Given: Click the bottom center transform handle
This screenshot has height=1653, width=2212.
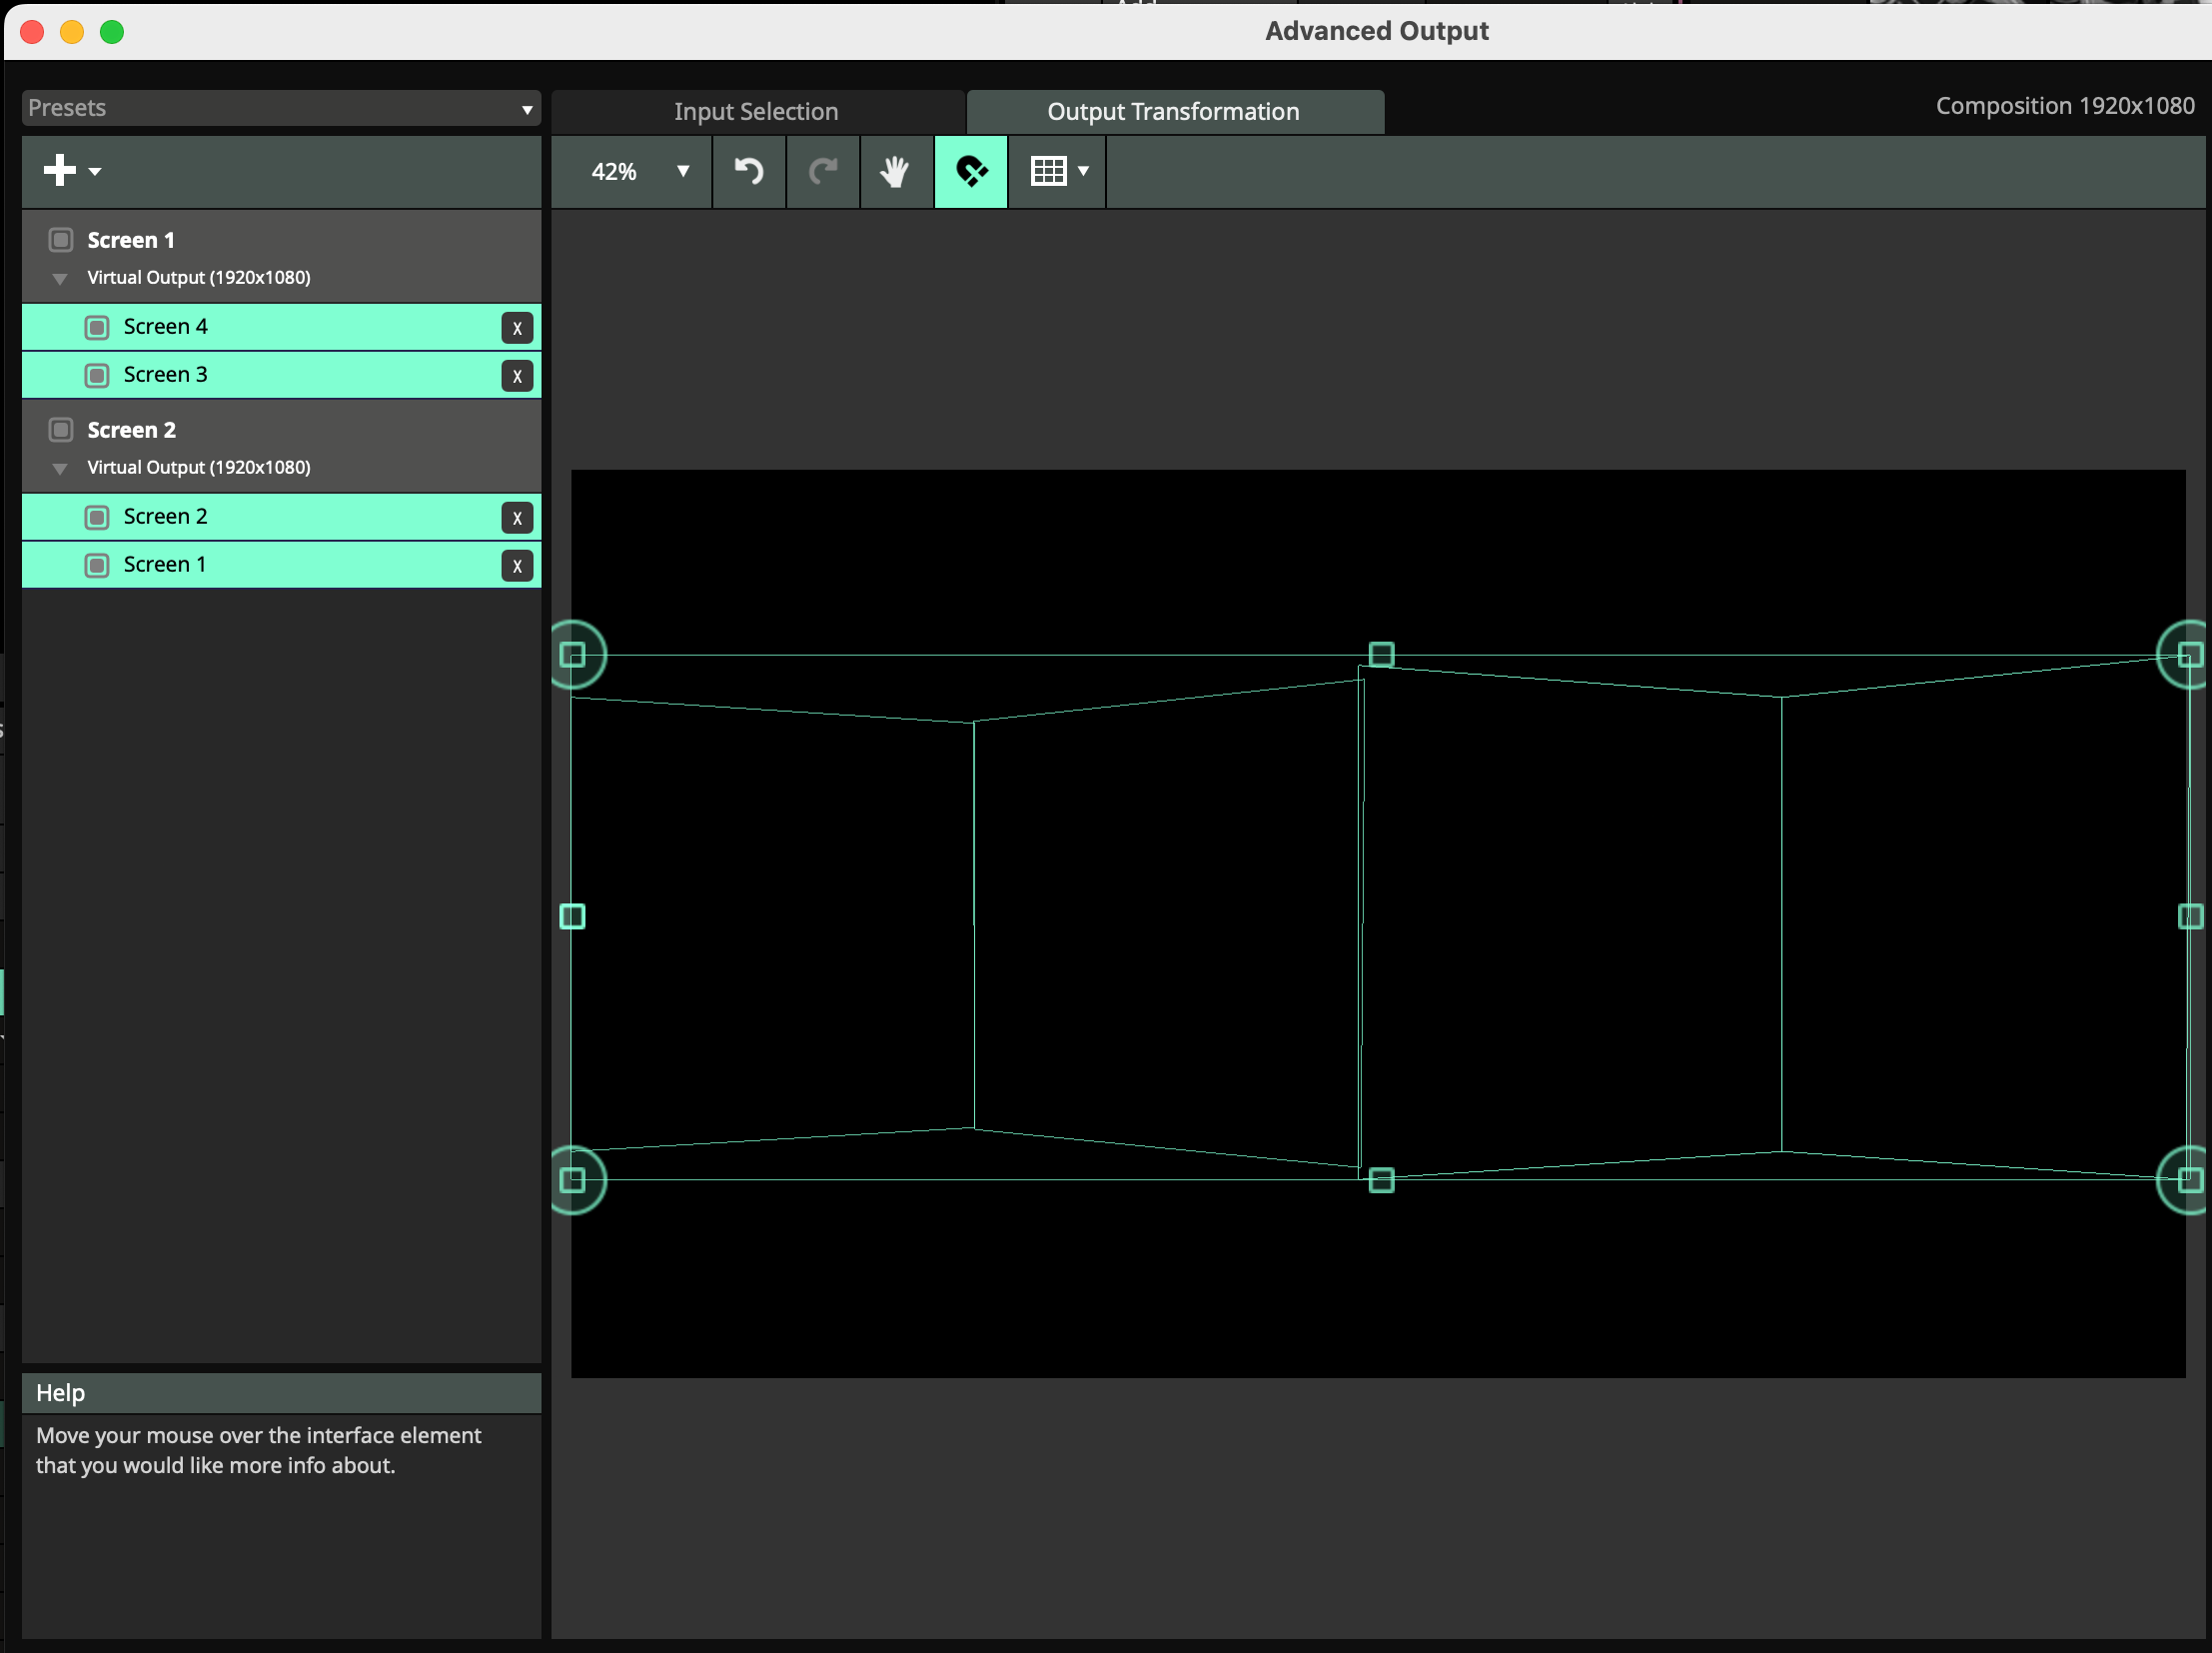Looking at the screenshot, I should pos(1380,1180).
